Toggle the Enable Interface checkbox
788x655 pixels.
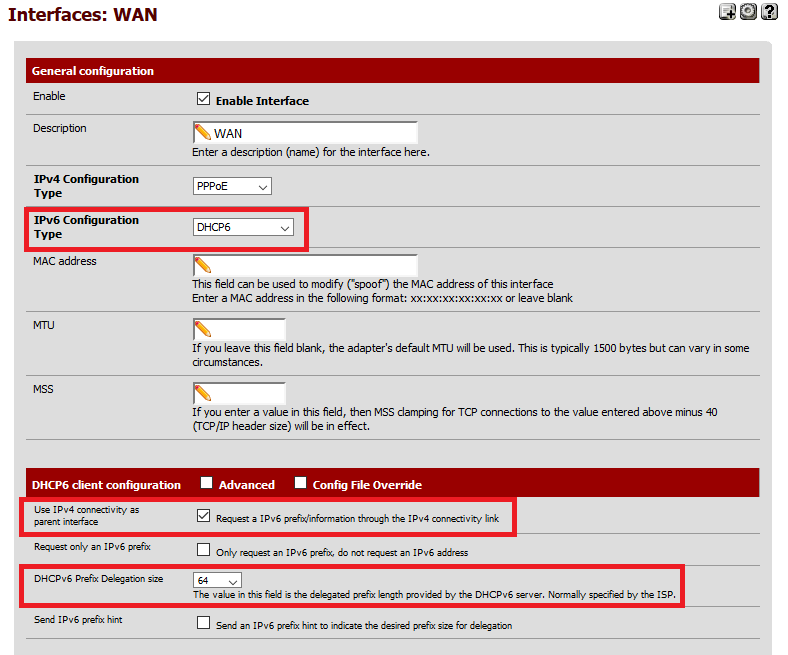pos(204,100)
